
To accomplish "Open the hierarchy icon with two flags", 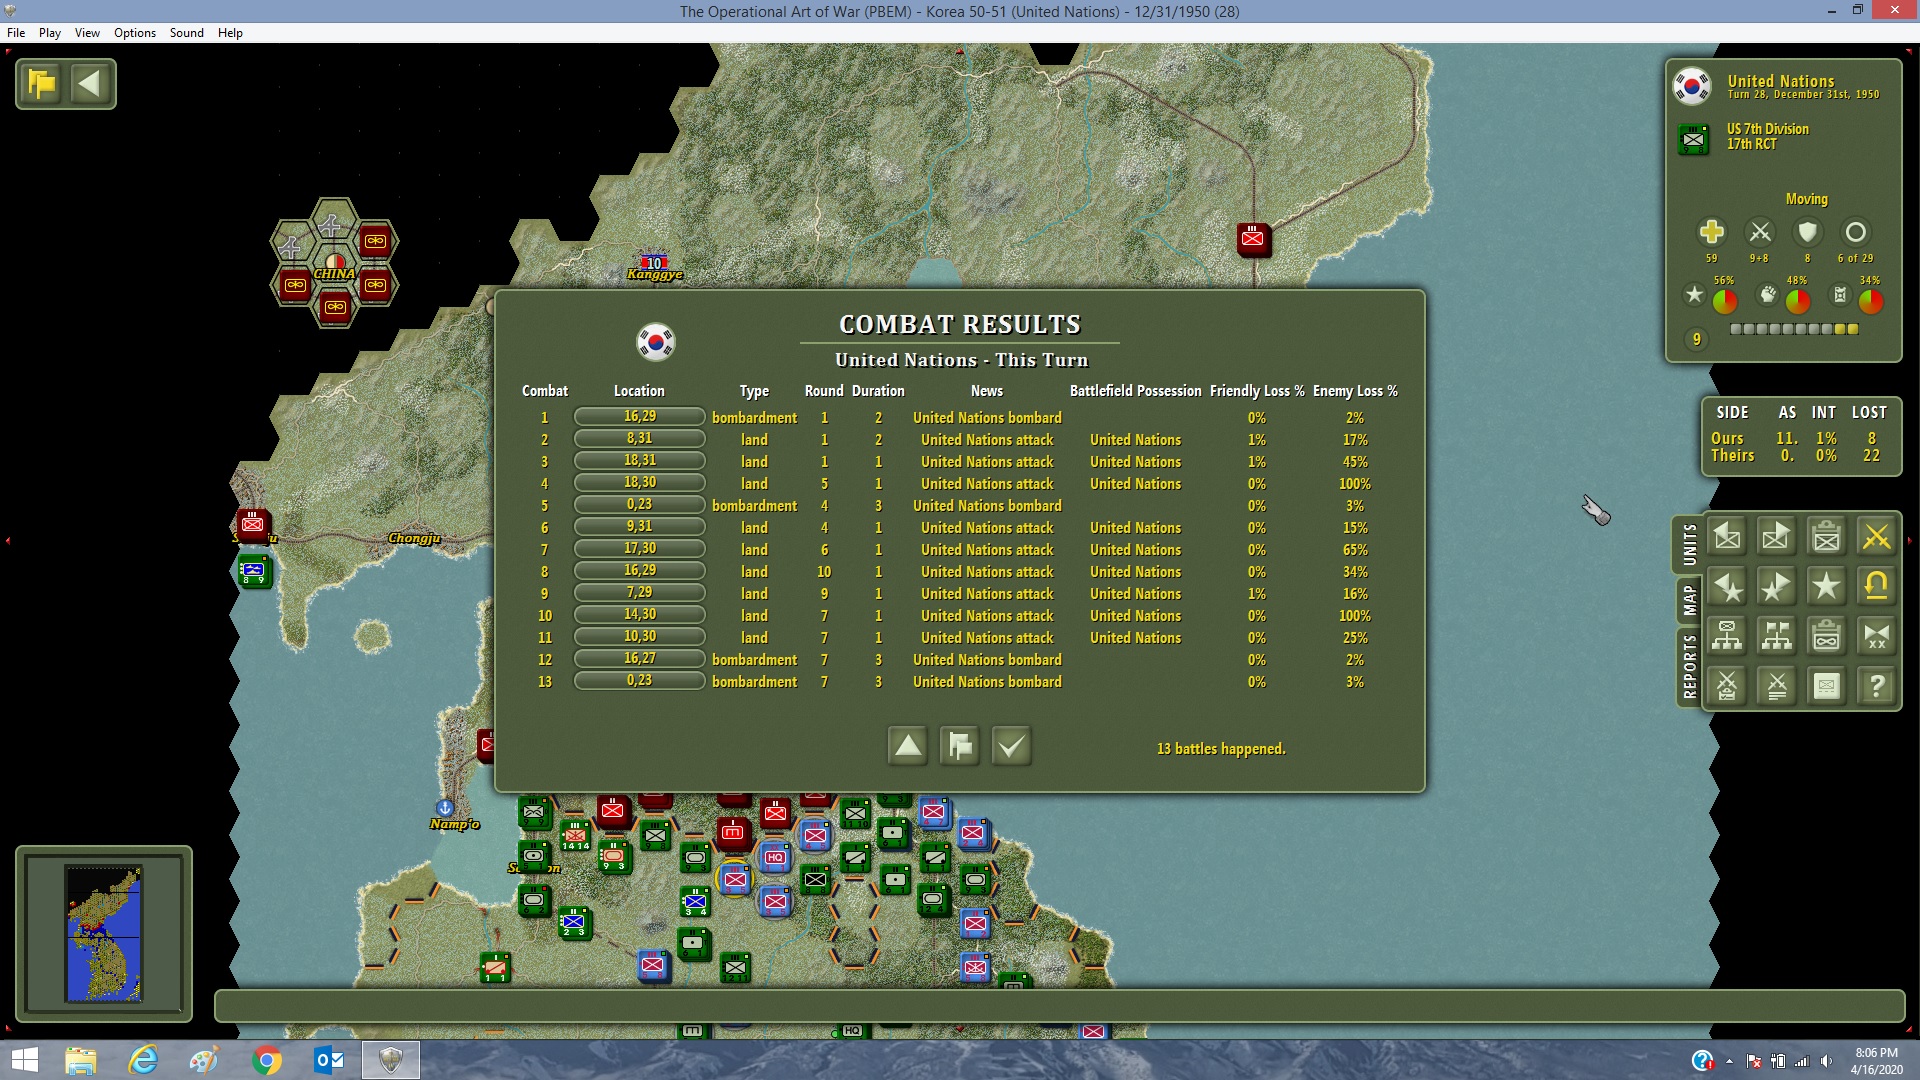I will 1777,636.
